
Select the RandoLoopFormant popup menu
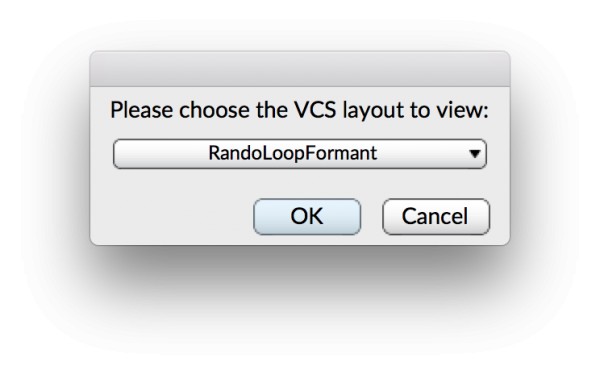pos(300,154)
